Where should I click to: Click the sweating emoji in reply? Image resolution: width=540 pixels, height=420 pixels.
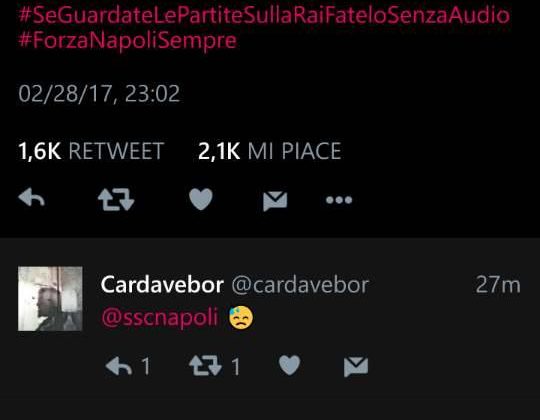point(241,317)
